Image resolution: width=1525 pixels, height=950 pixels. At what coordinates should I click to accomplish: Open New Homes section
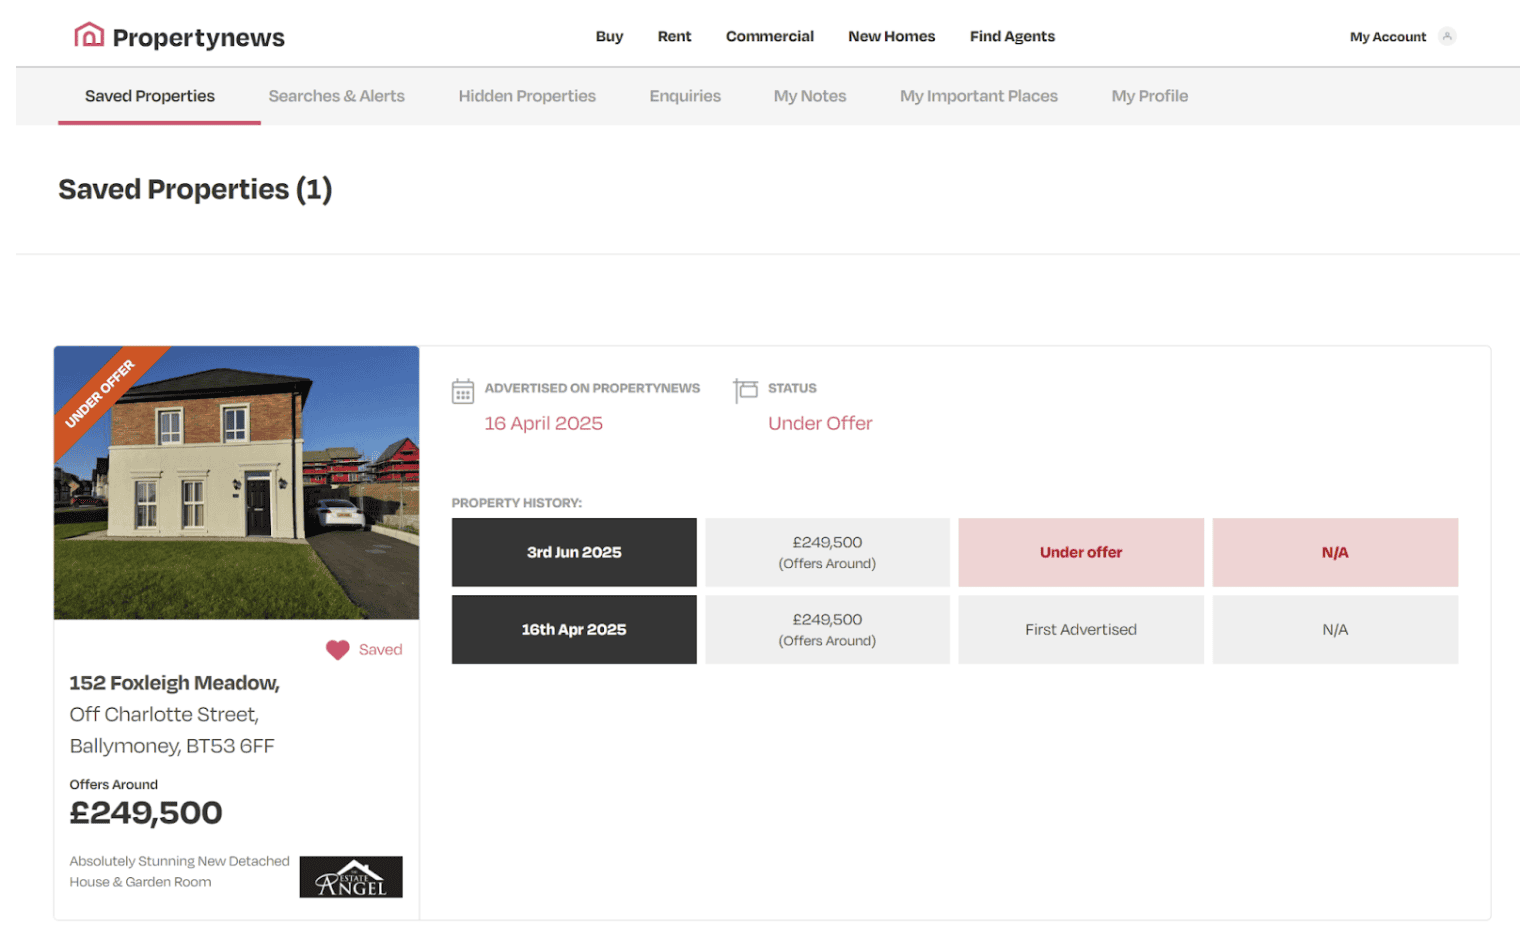[x=891, y=36]
